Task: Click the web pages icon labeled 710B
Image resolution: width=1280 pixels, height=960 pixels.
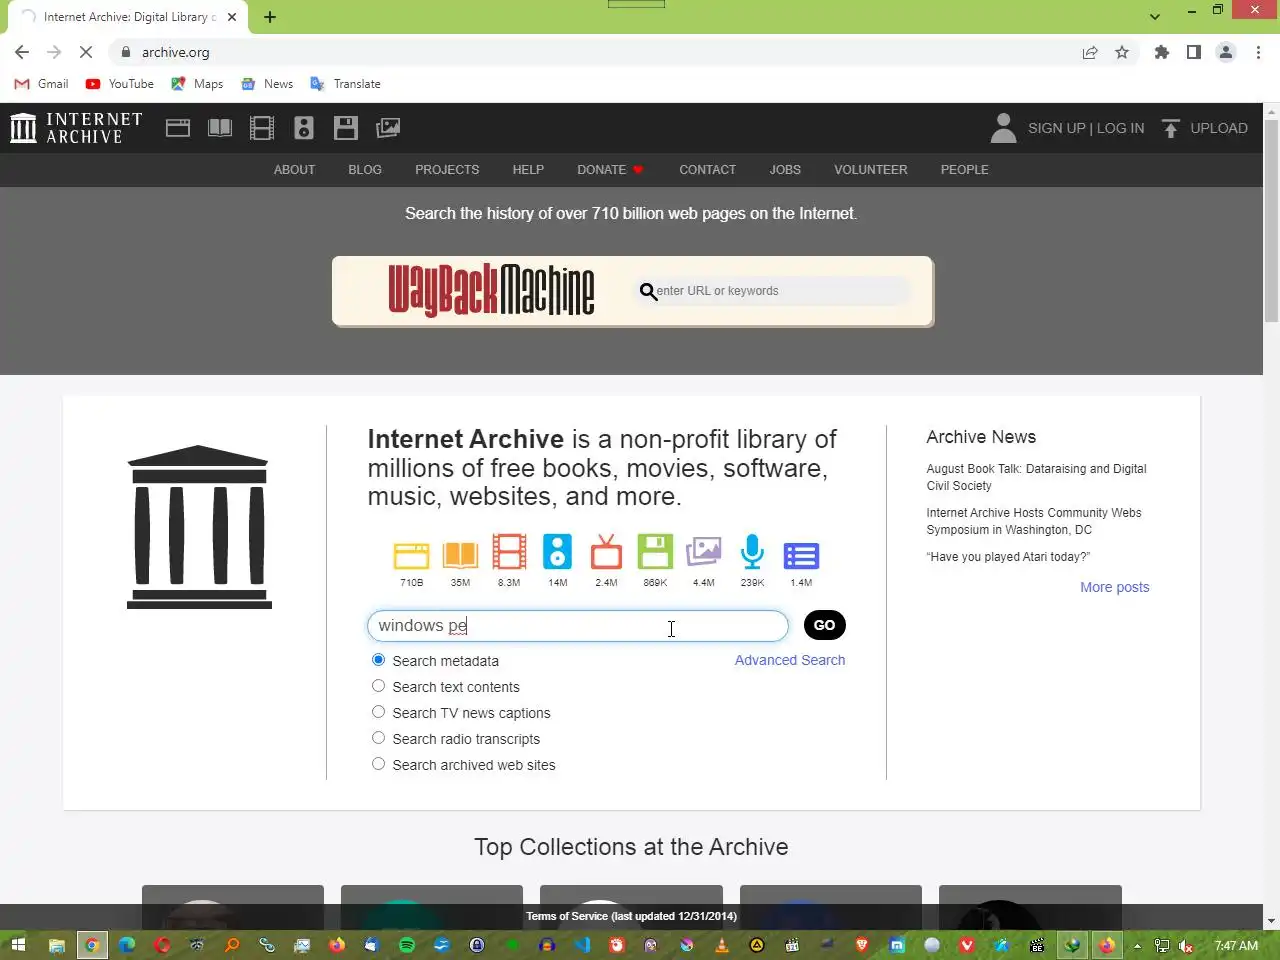Action: click(x=411, y=555)
